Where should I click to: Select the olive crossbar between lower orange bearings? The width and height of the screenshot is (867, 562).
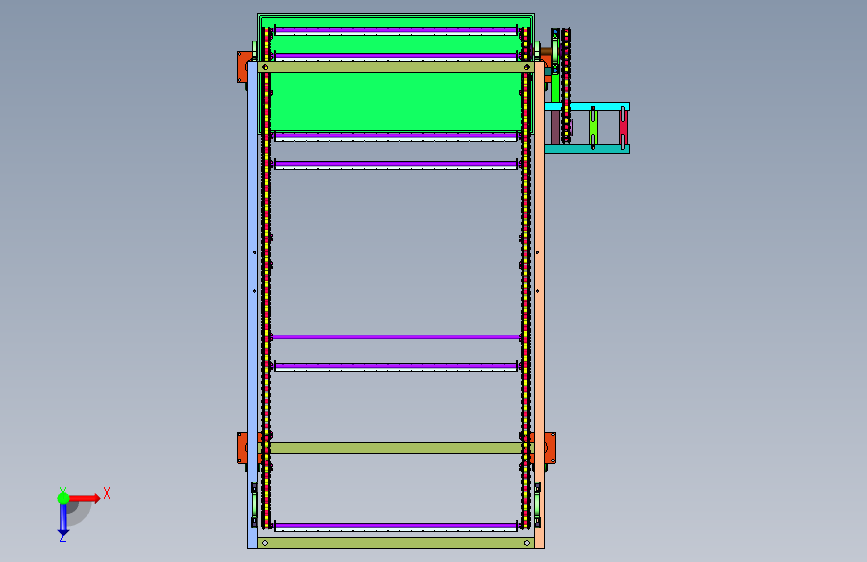396,447
